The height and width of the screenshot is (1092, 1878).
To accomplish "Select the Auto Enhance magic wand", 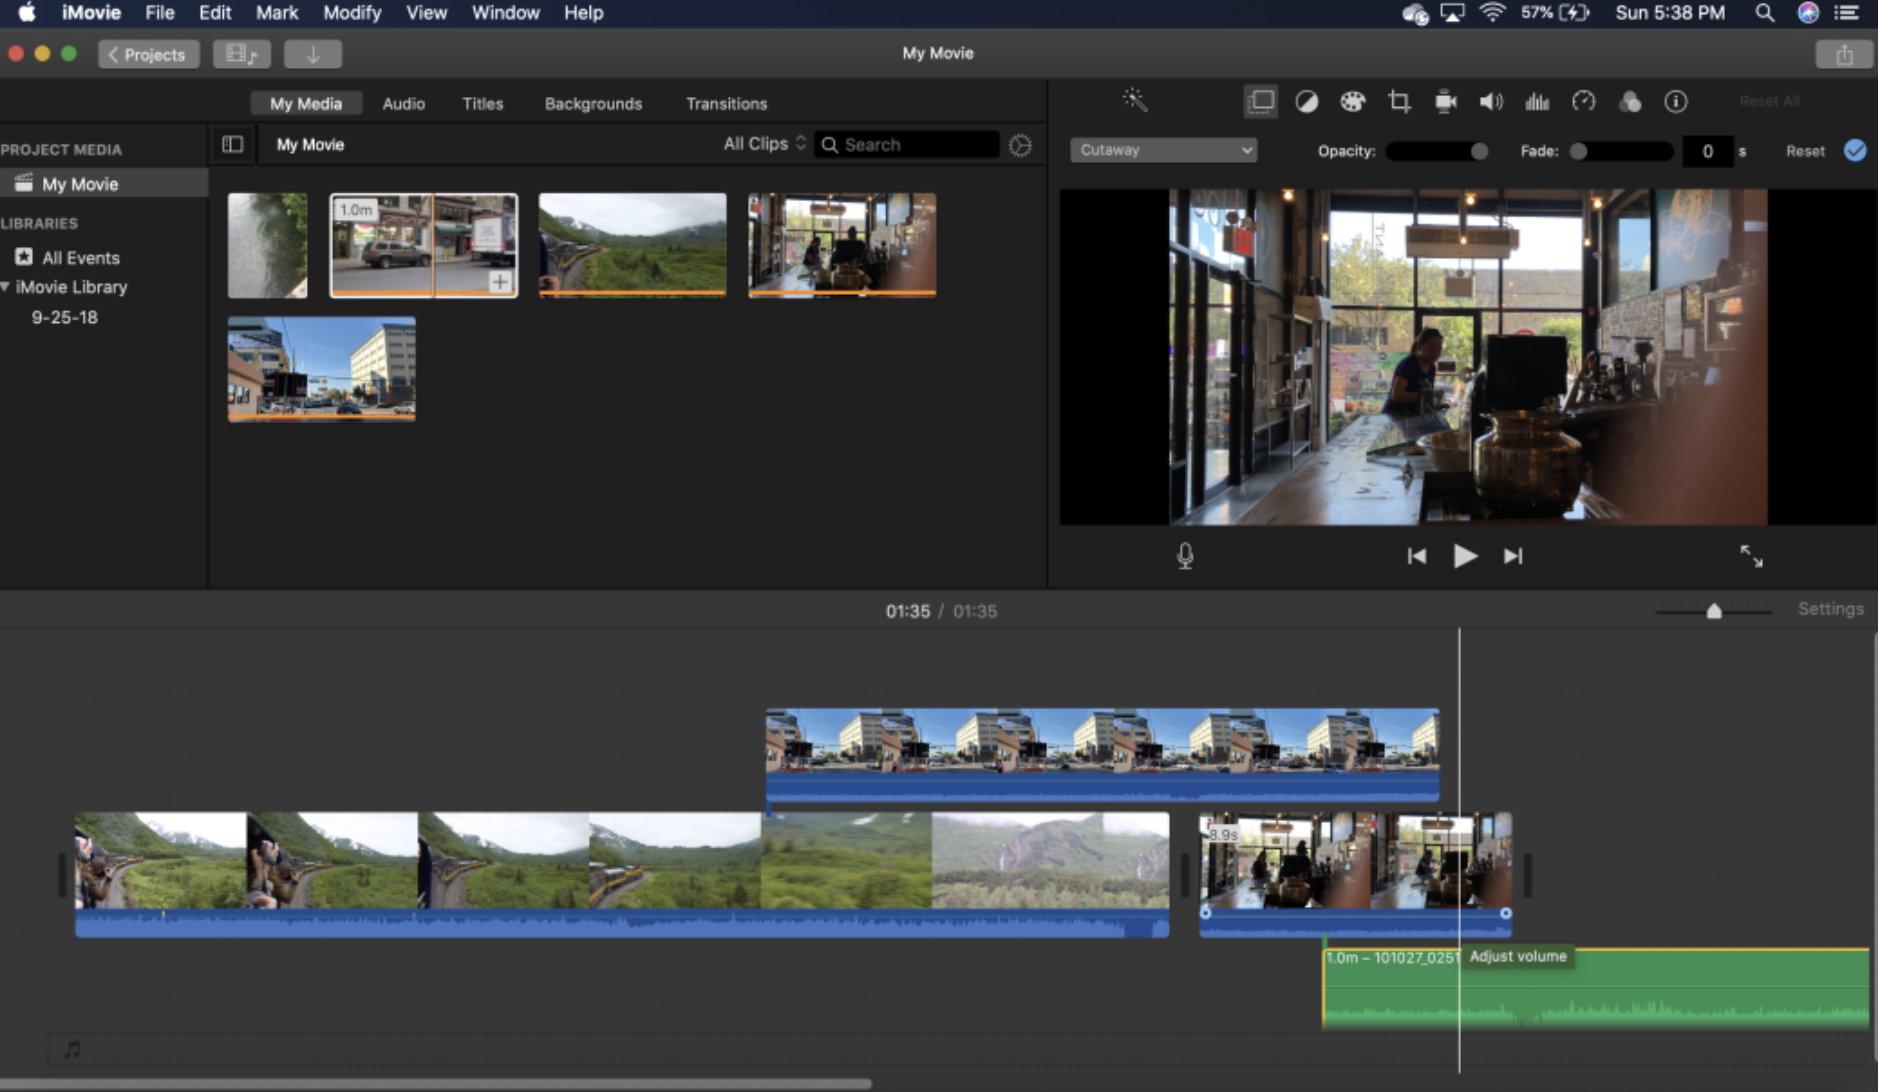I will [x=1136, y=100].
